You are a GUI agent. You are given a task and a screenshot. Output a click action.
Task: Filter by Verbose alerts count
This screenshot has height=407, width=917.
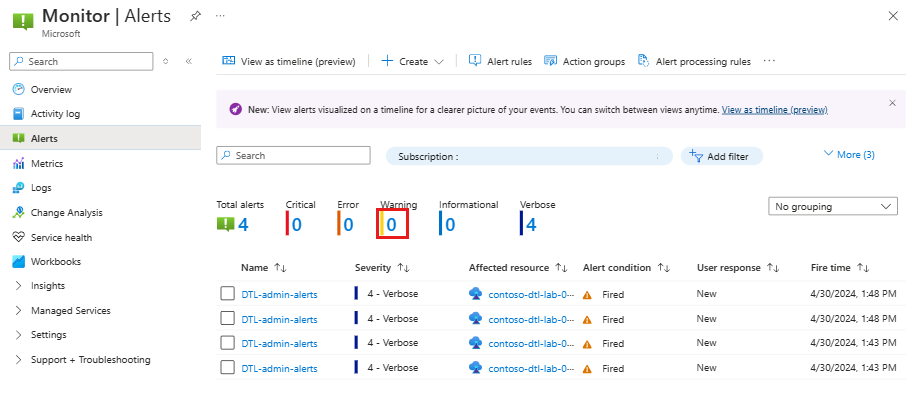click(531, 225)
